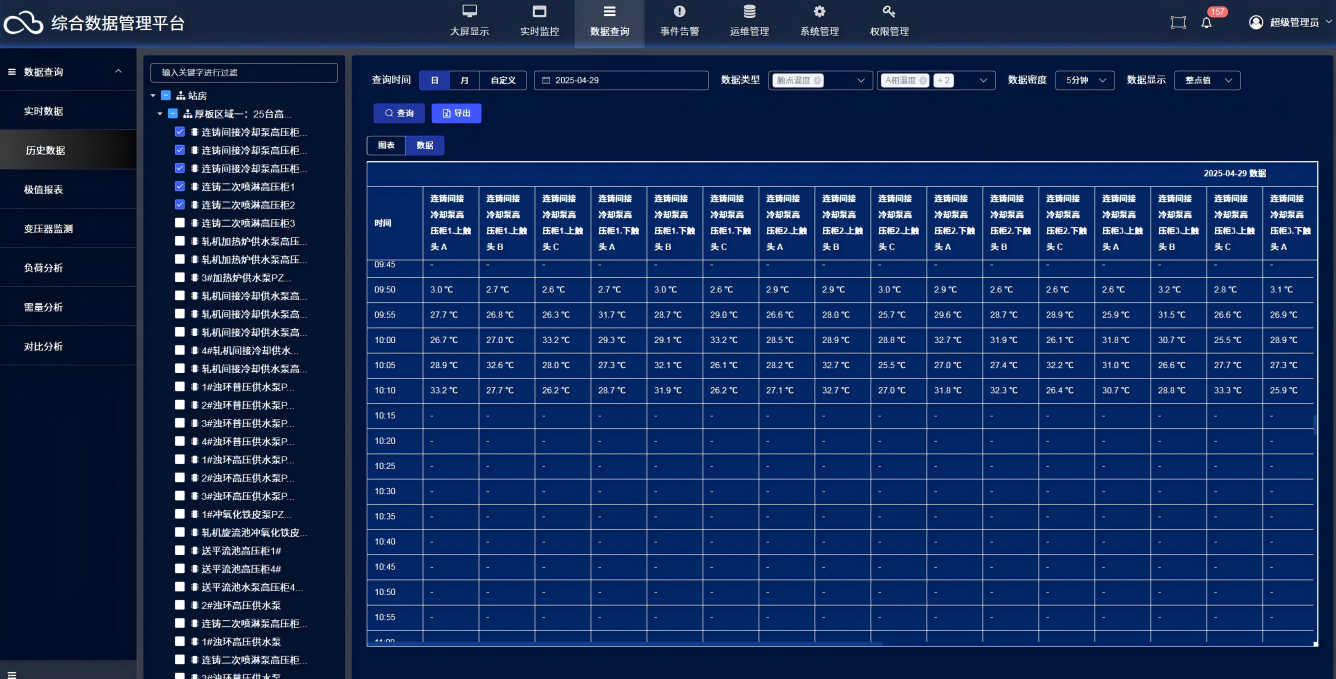Check 连铸二次喷淋高压柜3 checkbox
The height and width of the screenshot is (679, 1336).
pyautogui.click(x=180, y=222)
